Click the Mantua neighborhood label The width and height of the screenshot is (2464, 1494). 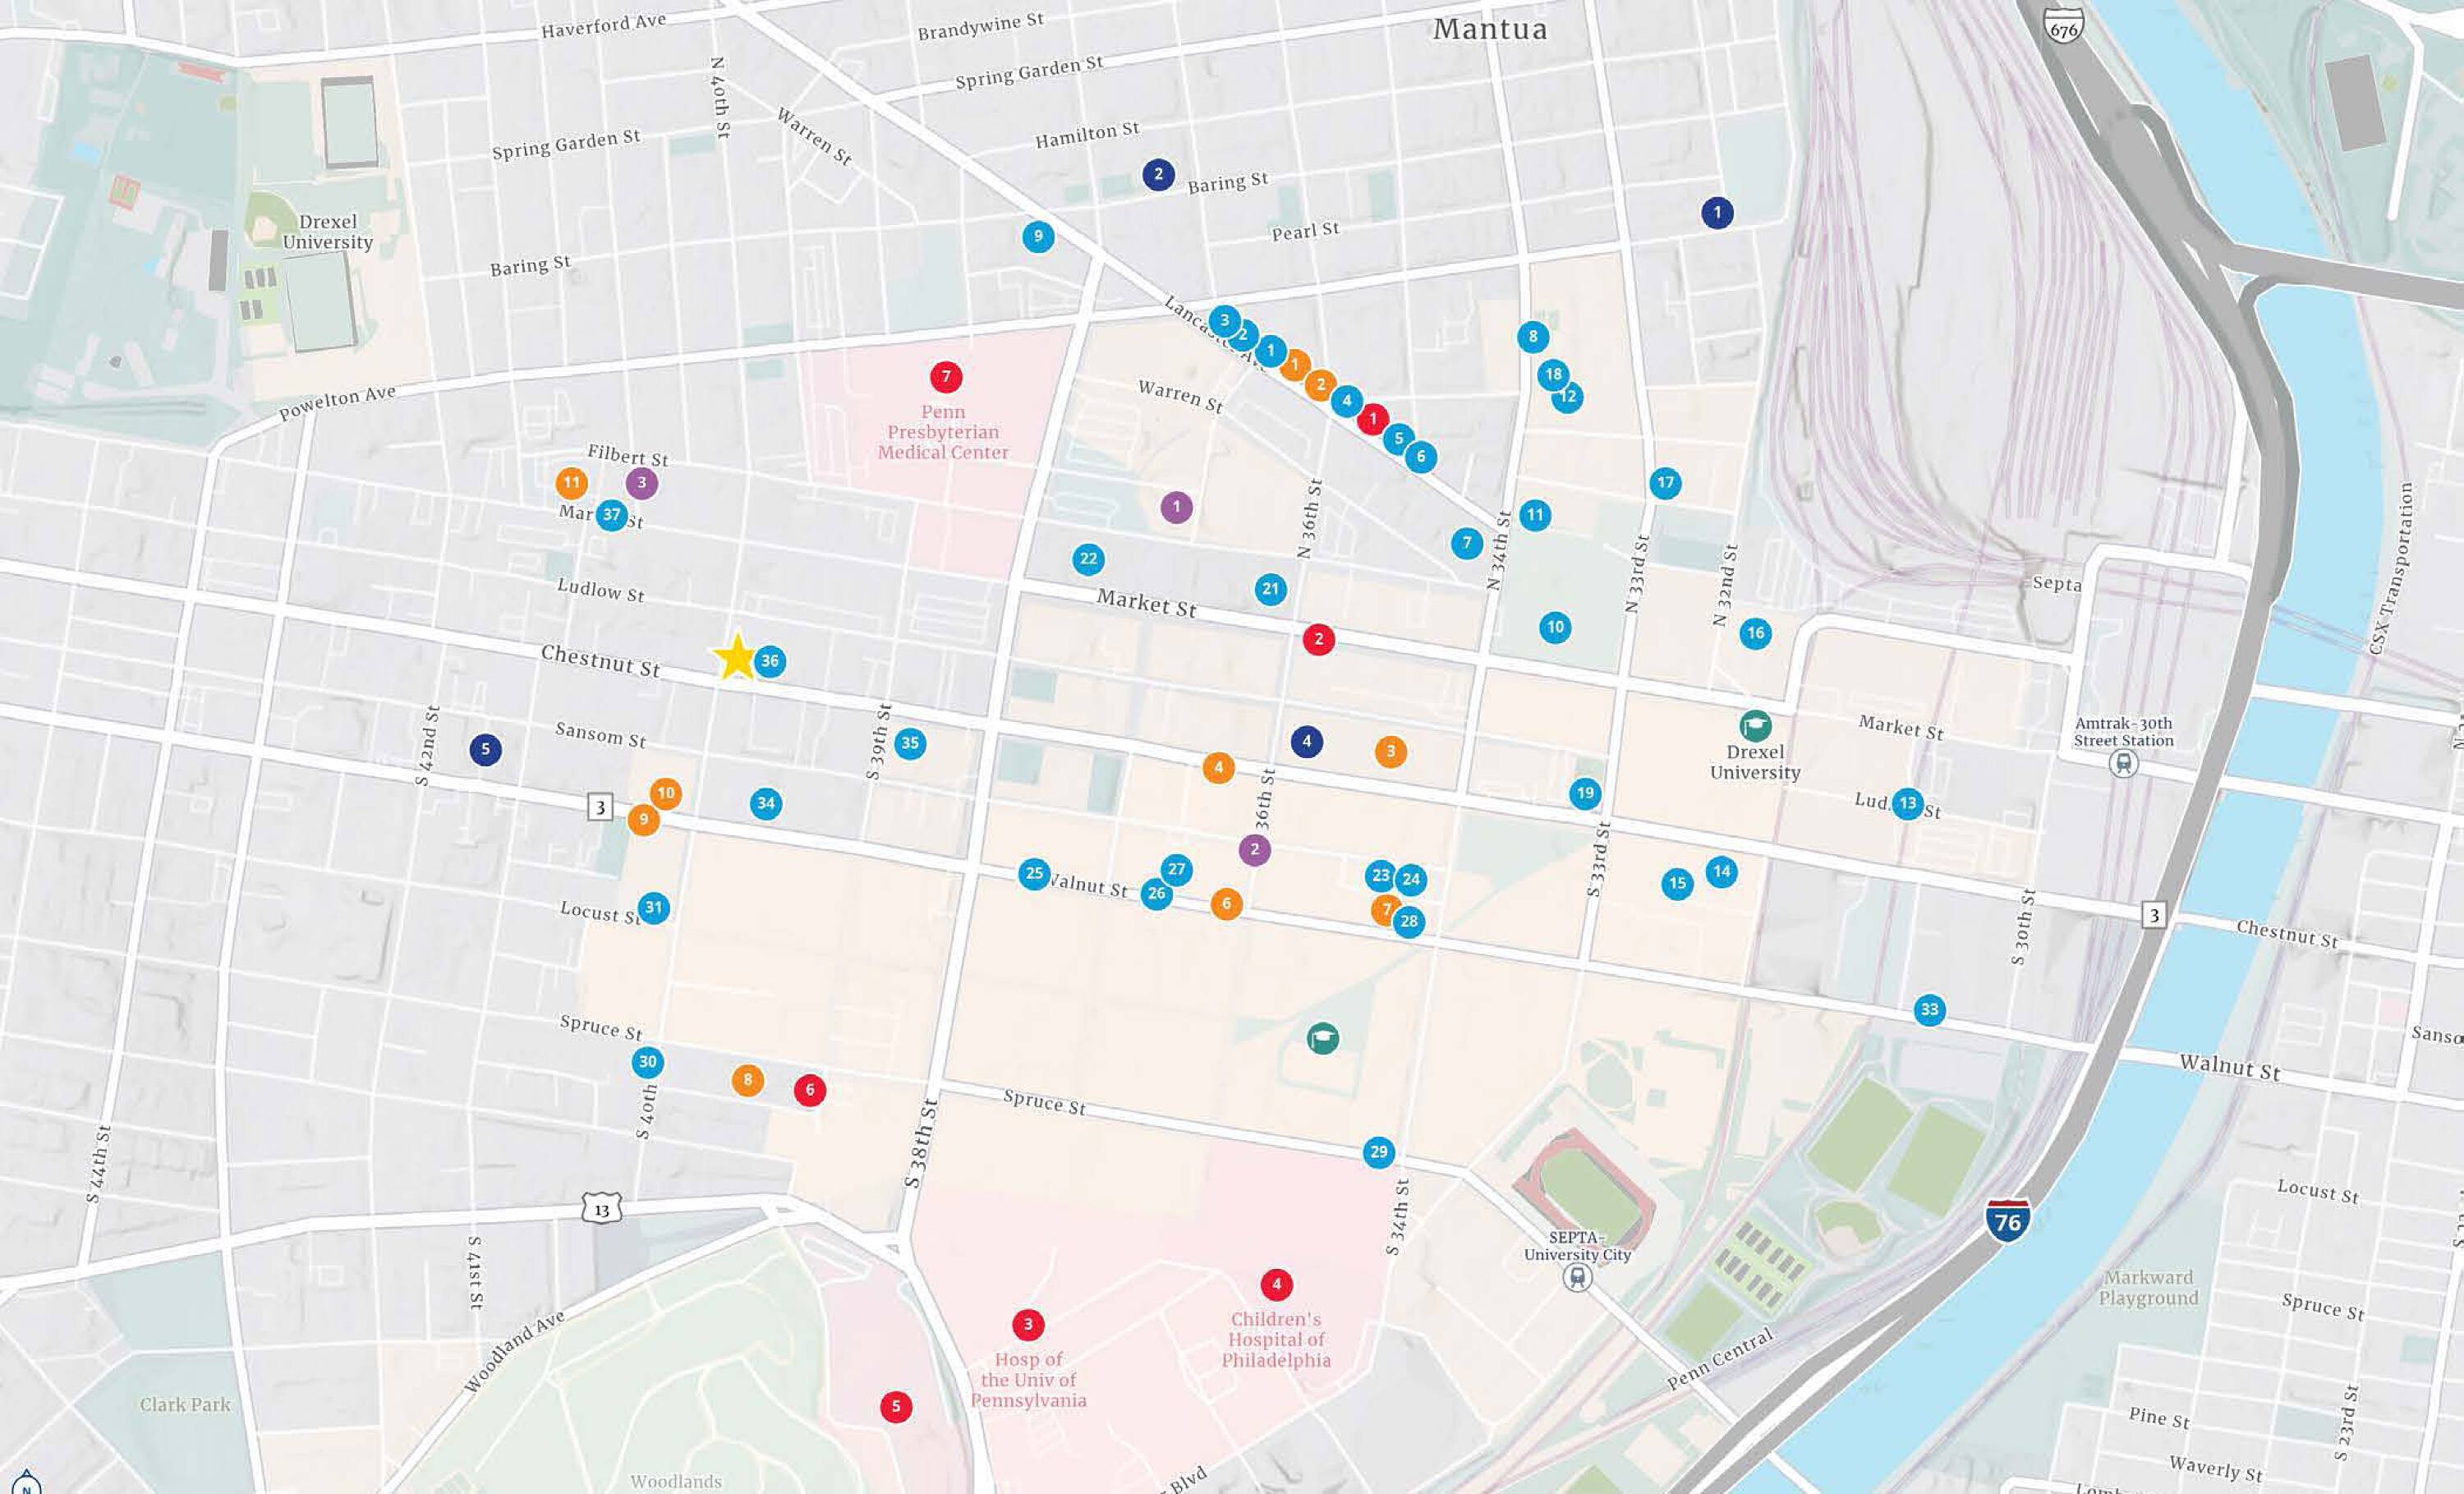[x=1489, y=29]
